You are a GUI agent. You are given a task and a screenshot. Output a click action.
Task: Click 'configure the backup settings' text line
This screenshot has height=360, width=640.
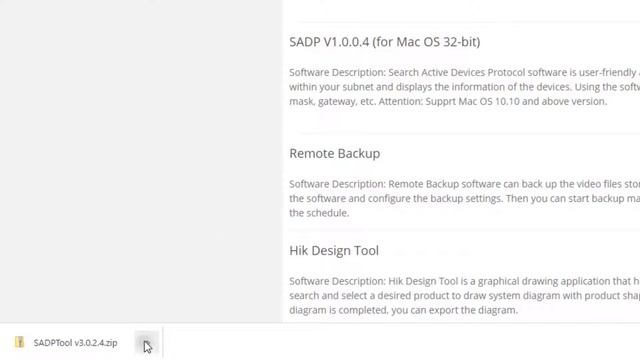(464, 199)
